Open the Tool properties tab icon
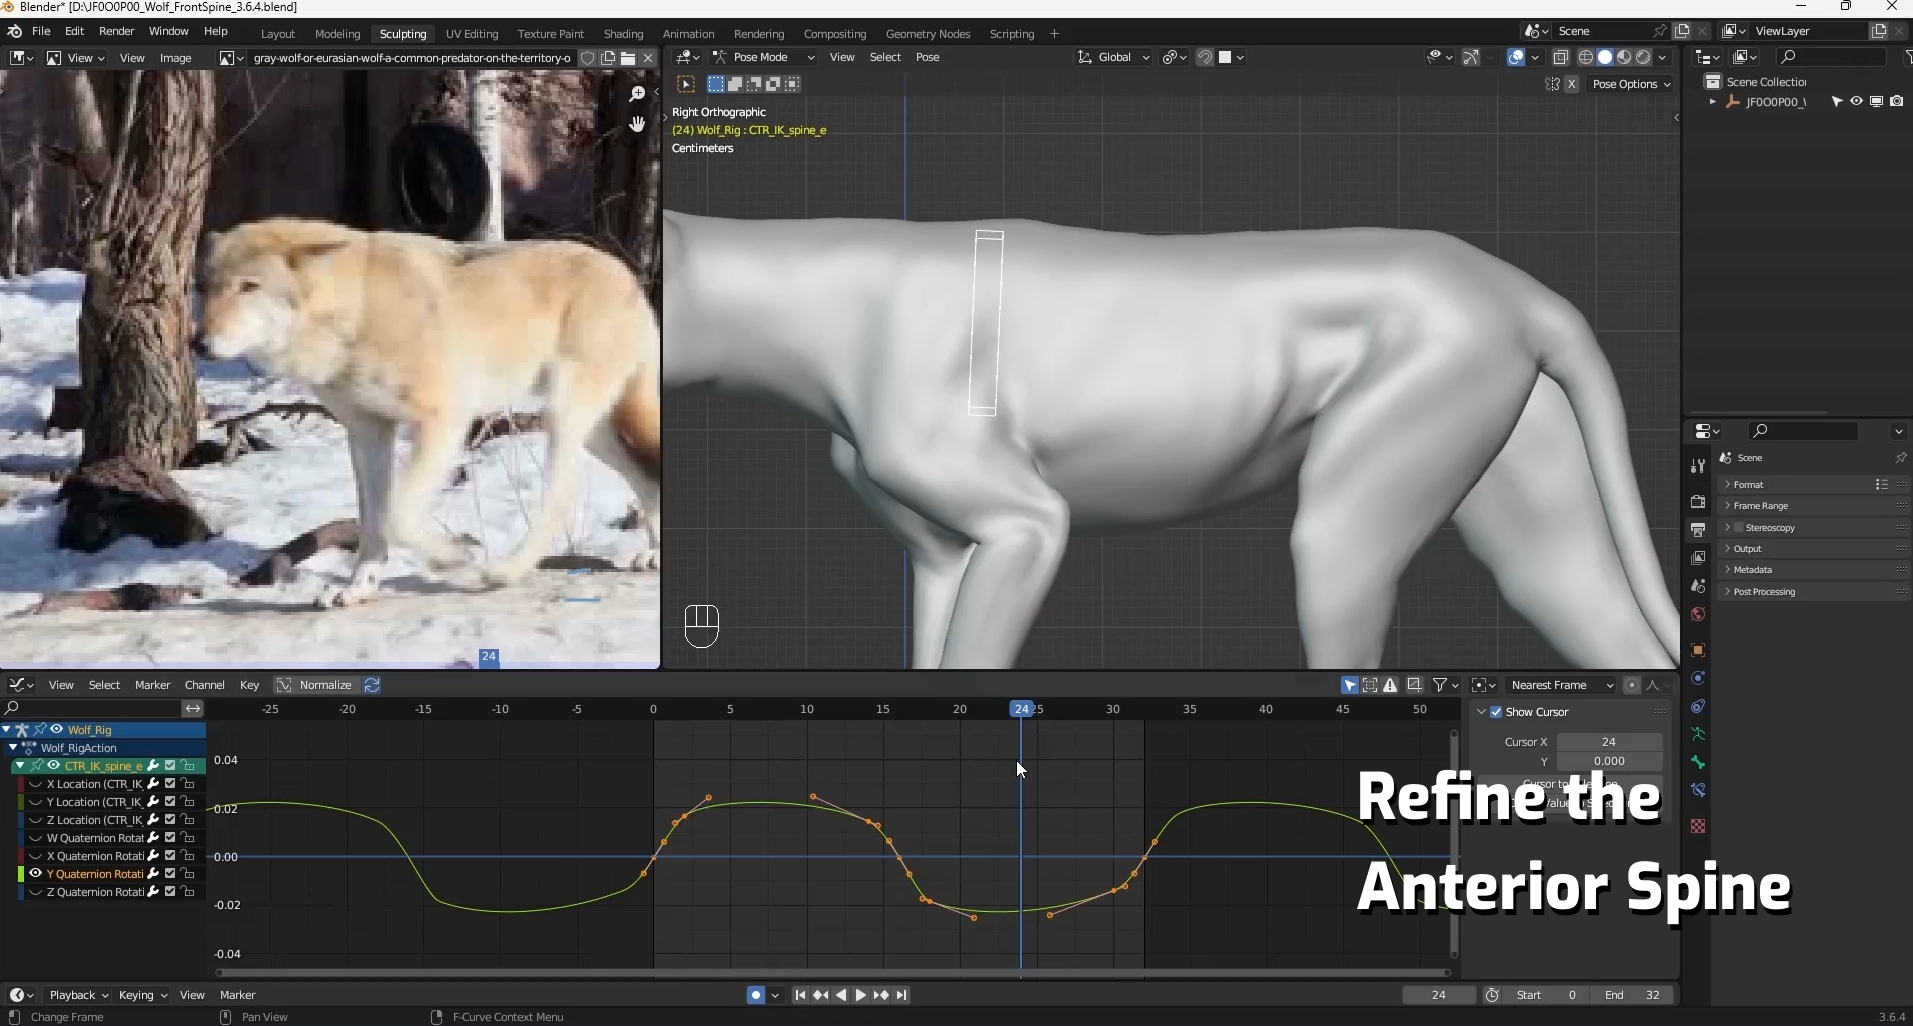 tap(1697, 466)
